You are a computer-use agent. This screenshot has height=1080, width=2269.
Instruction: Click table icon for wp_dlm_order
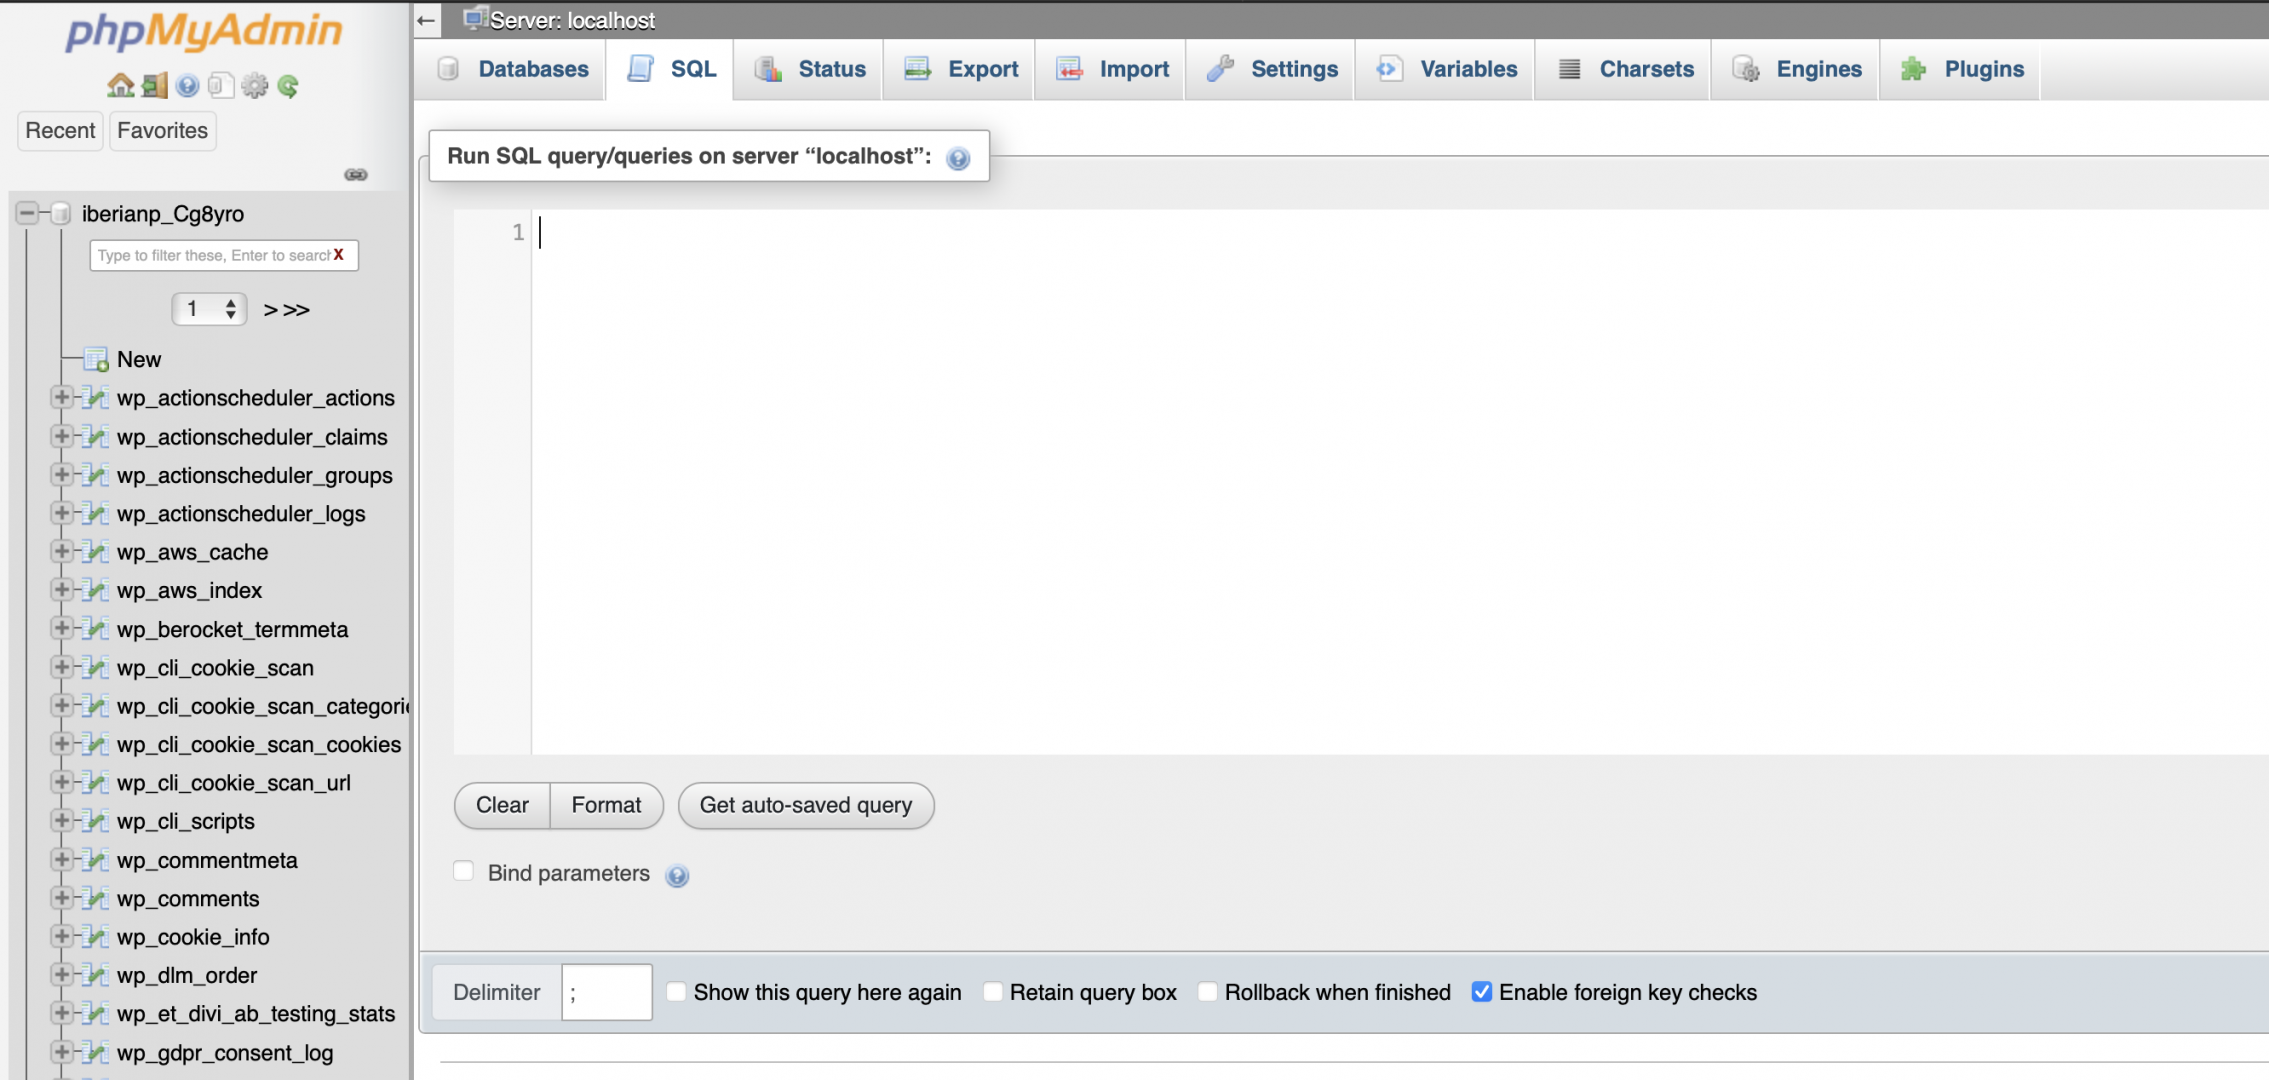coord(96,975)
